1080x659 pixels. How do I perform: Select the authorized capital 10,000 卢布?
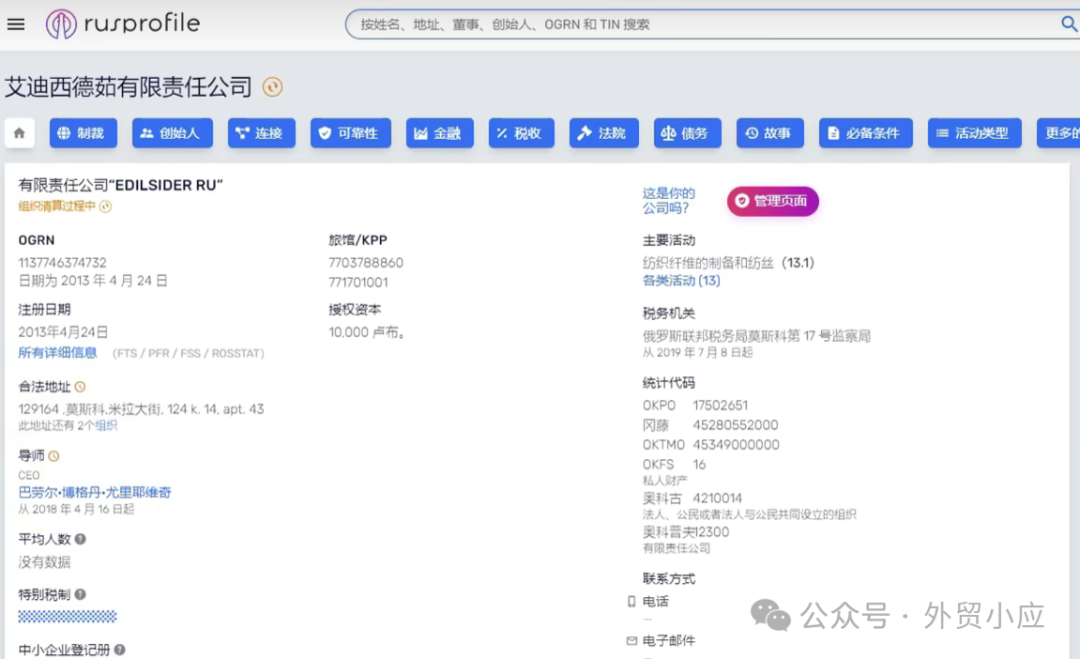coord(366,333)
